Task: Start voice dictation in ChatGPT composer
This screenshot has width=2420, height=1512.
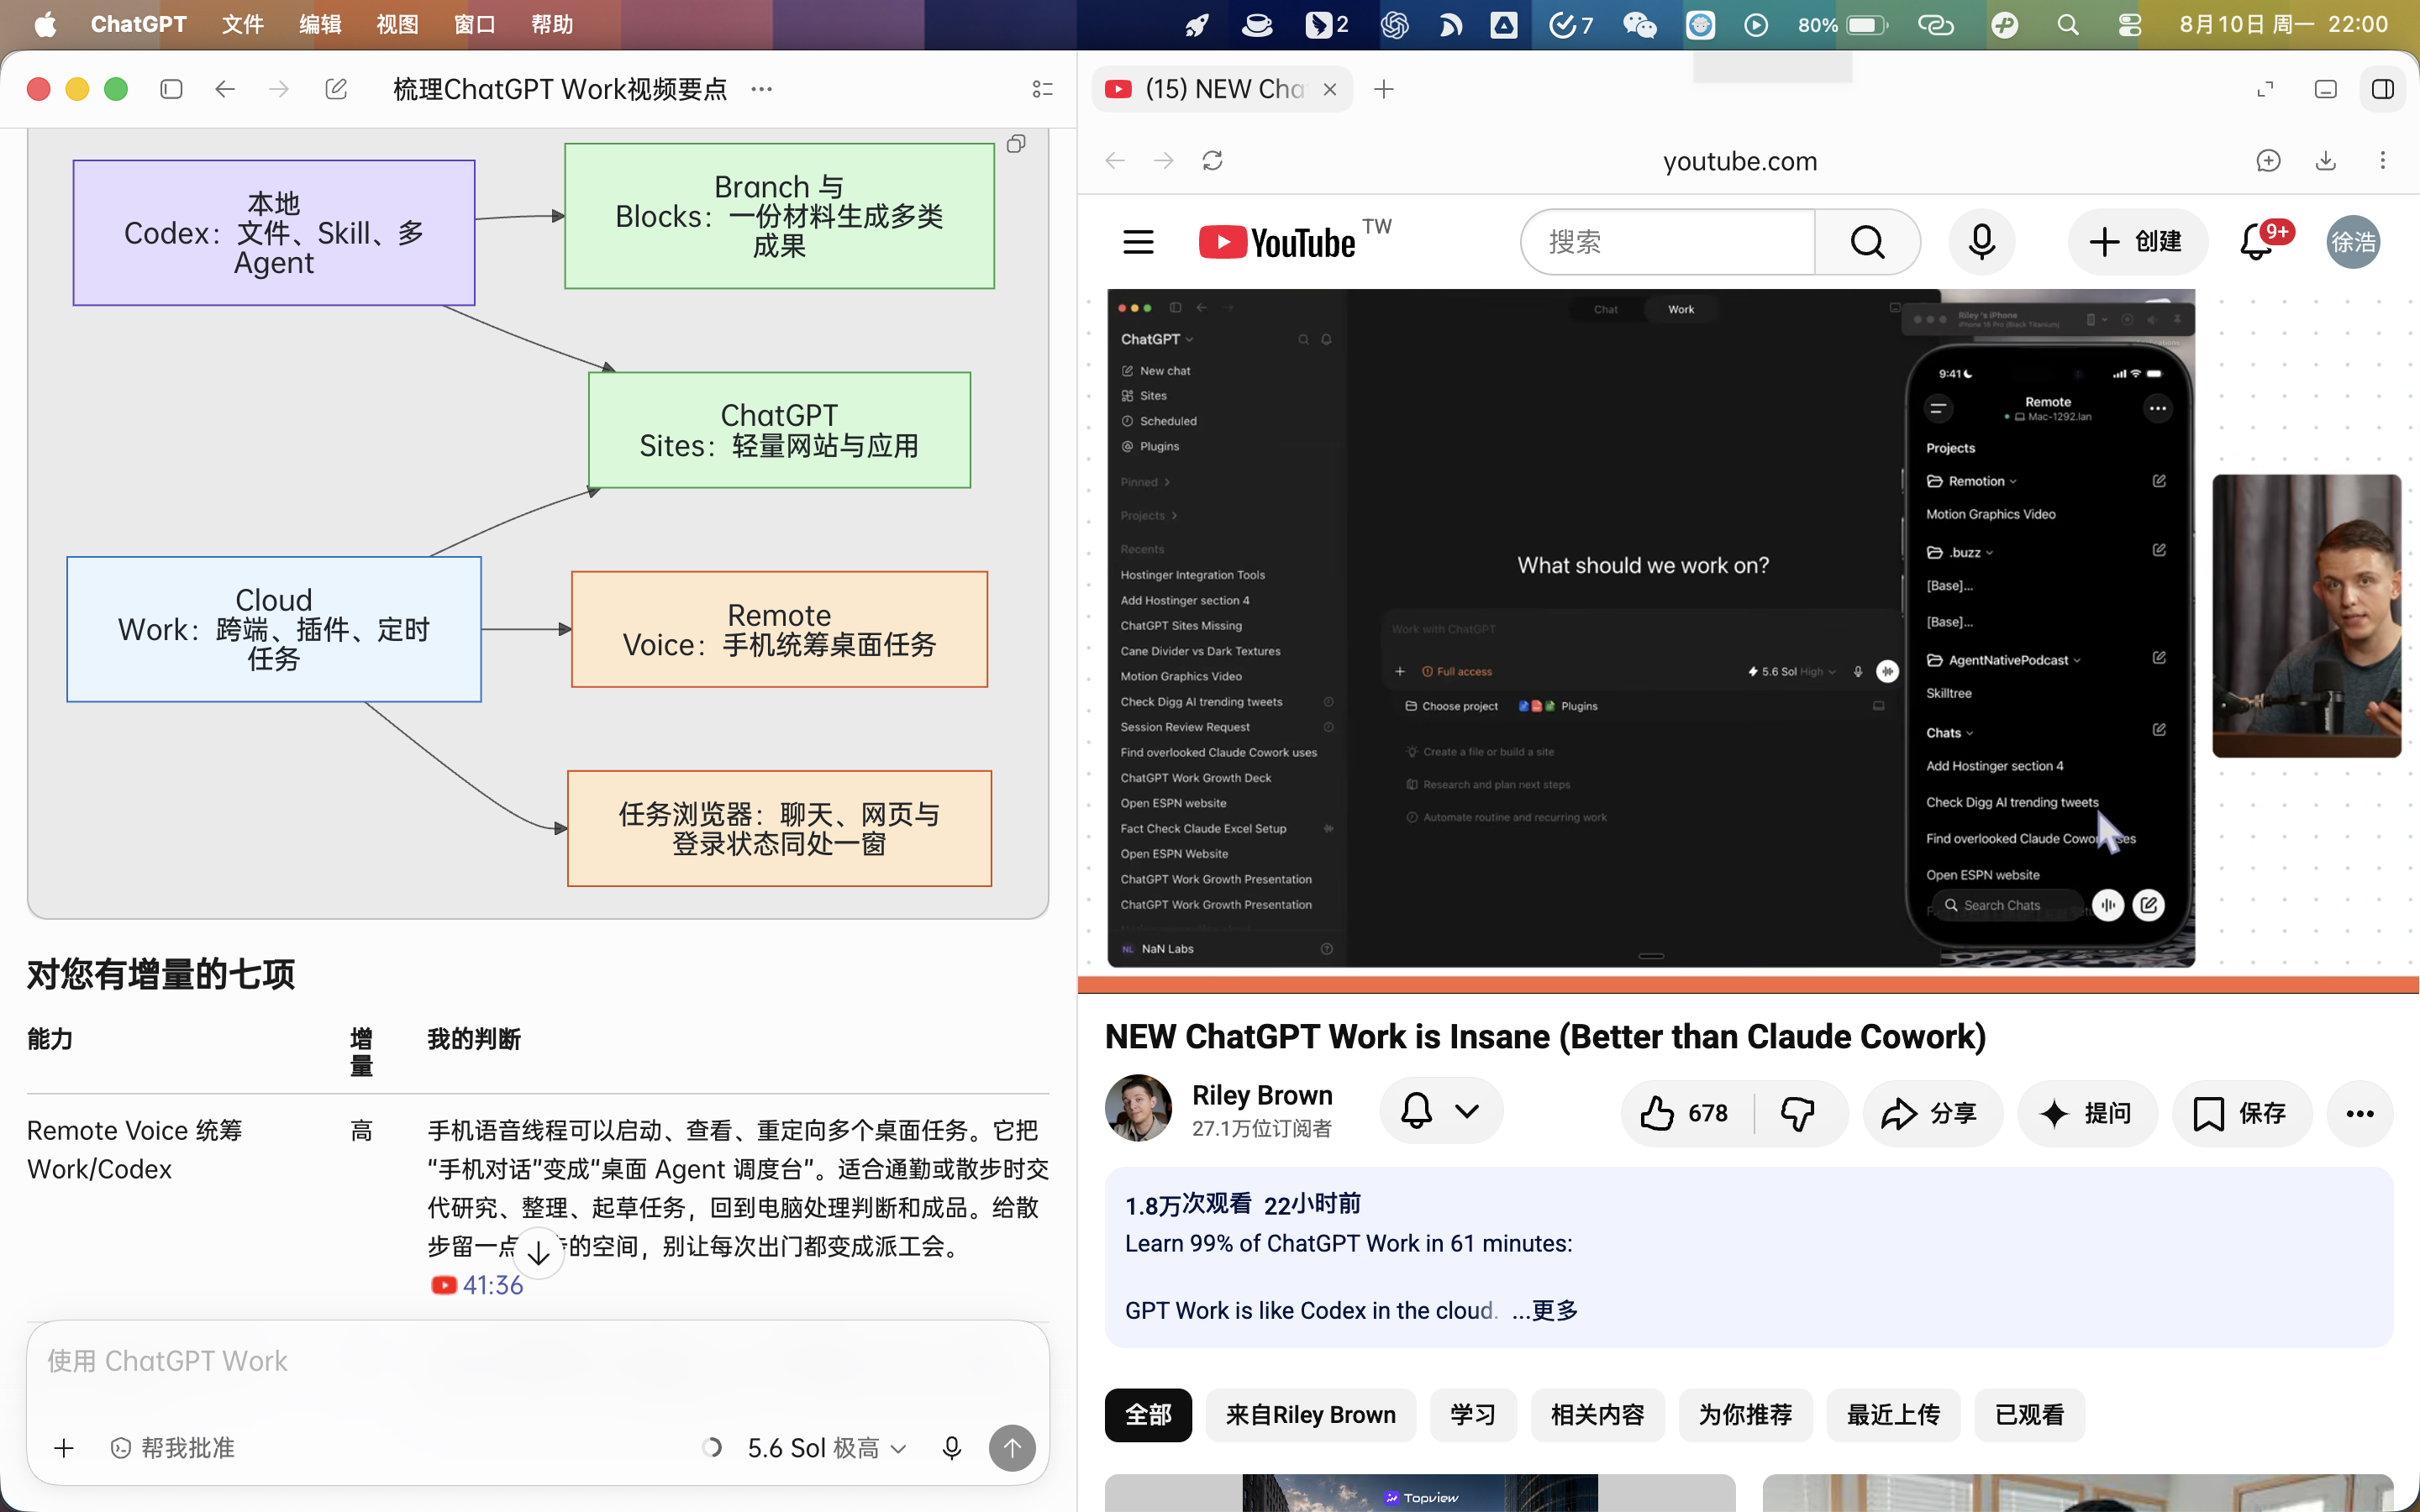Action: point(952,1447)
